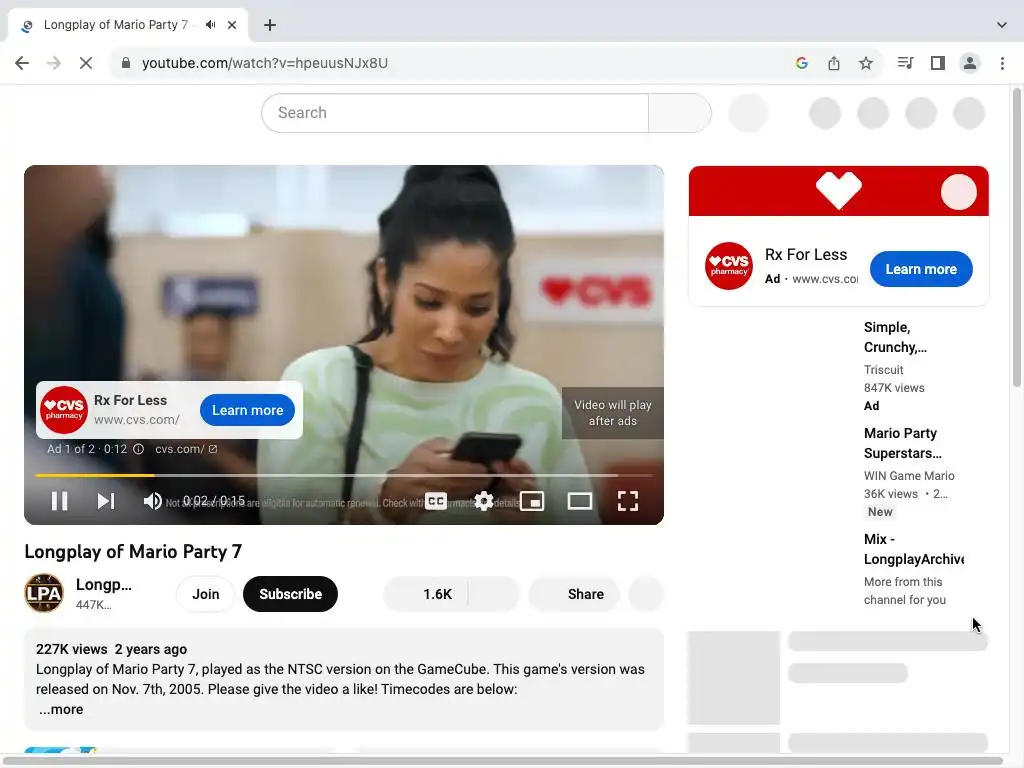Switch to miniplayer mode

(x=532, y=501)
